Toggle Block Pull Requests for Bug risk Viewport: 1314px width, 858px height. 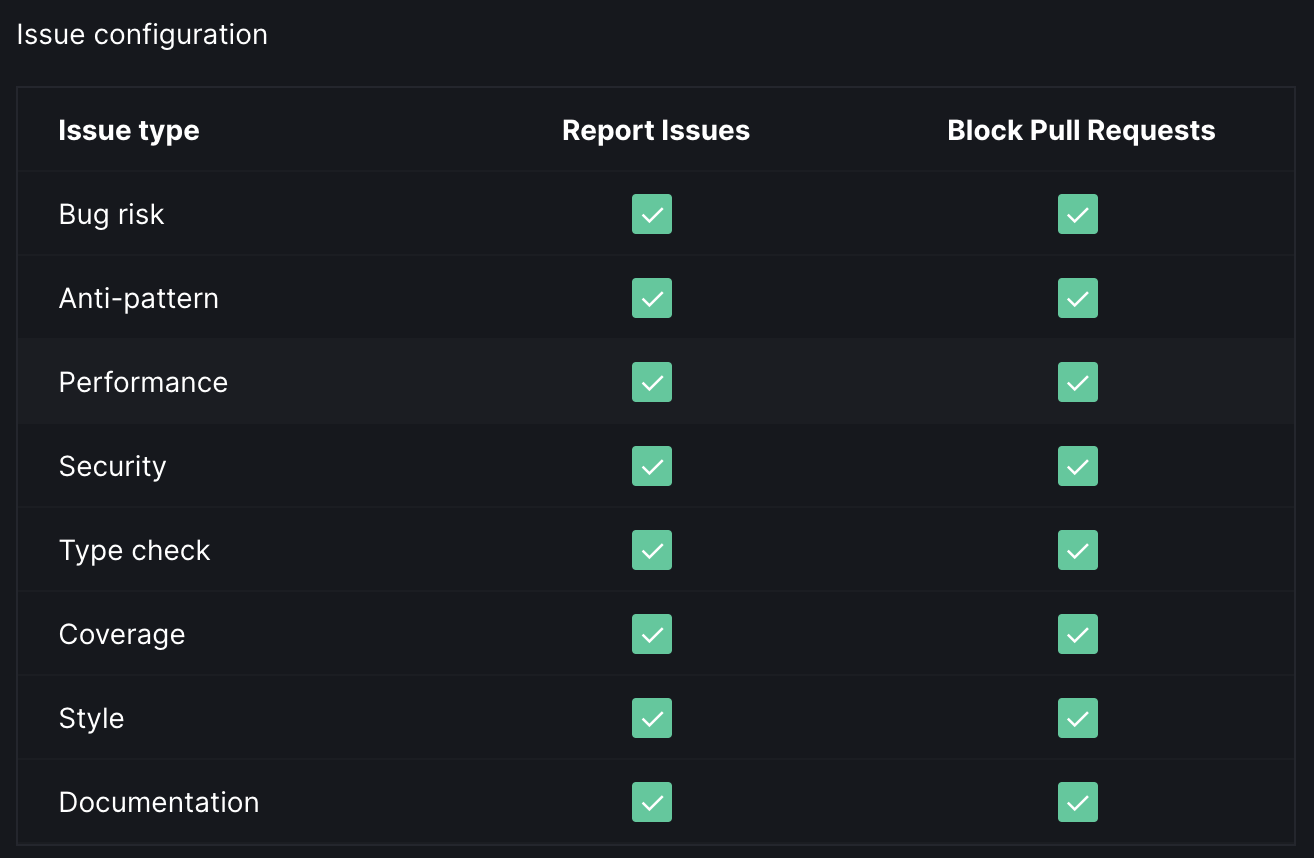[x=1077, y=213]
